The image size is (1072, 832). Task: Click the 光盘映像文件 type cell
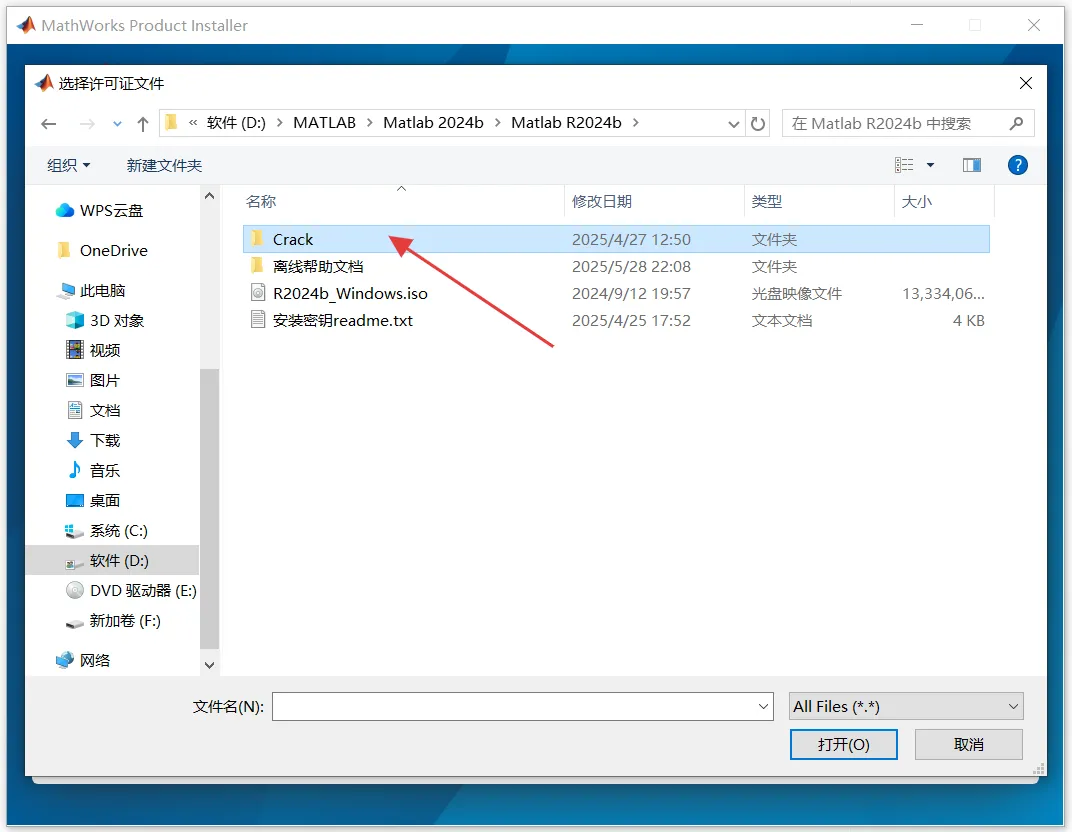[796, 293]
